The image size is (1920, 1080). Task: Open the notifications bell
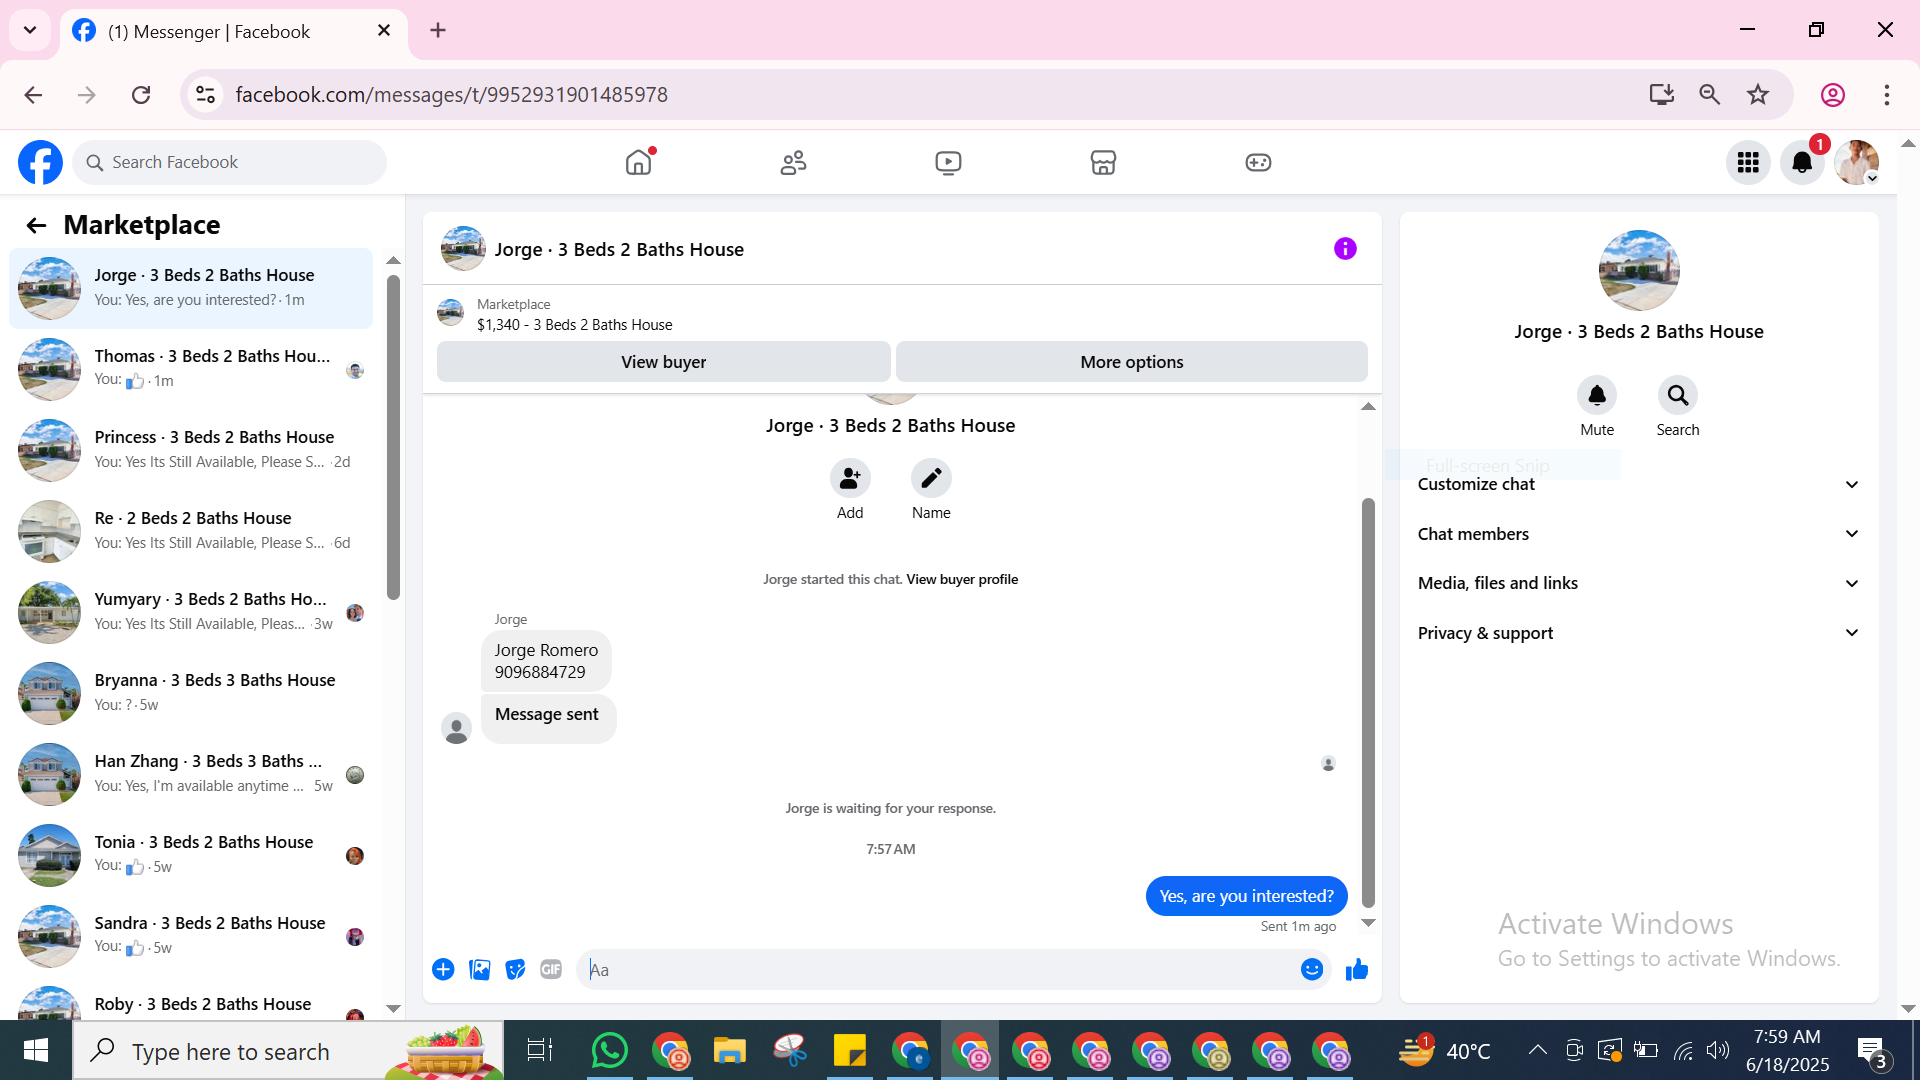[x=1802, y=162]
